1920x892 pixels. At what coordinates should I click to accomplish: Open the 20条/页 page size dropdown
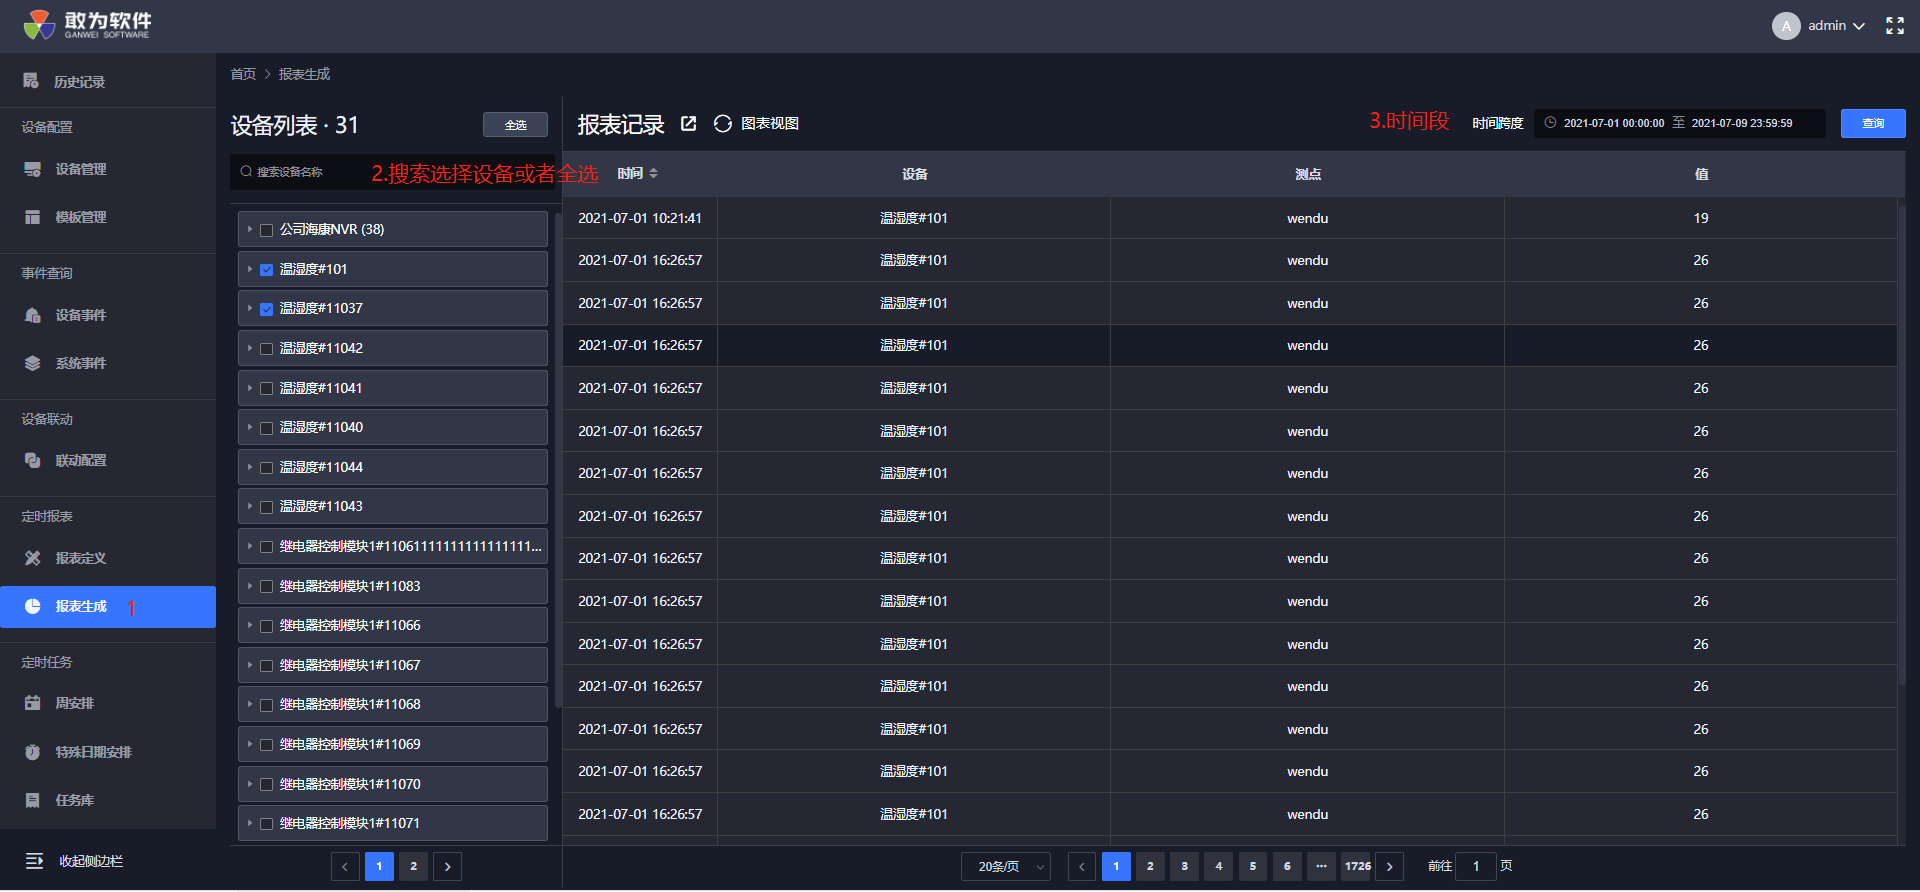tap(1005, 866)
